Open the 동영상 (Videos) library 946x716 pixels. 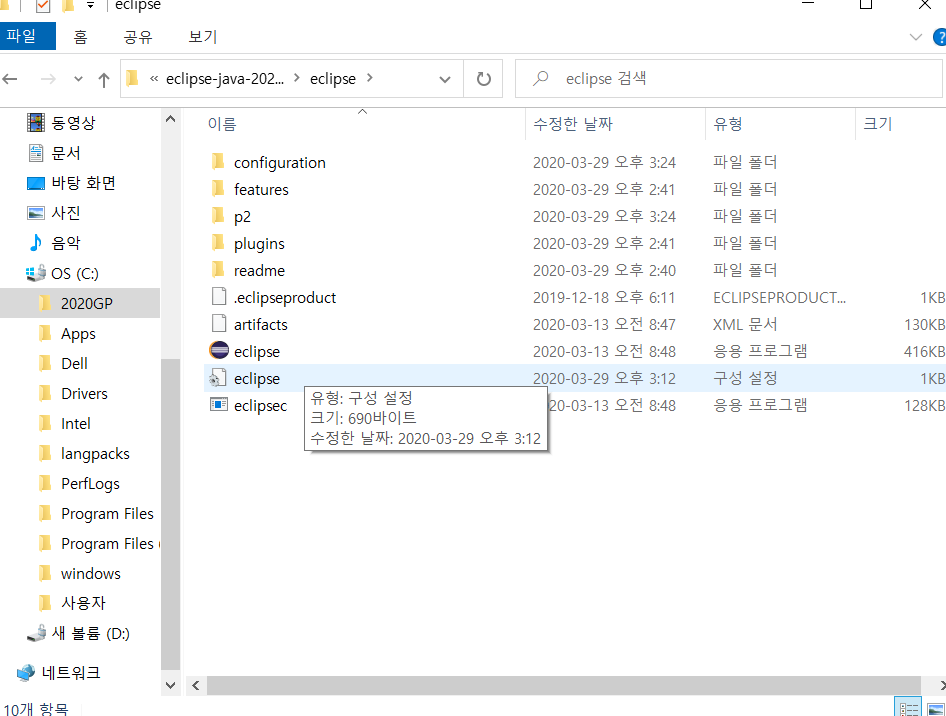pyautogui.click(x=62, y=123)
